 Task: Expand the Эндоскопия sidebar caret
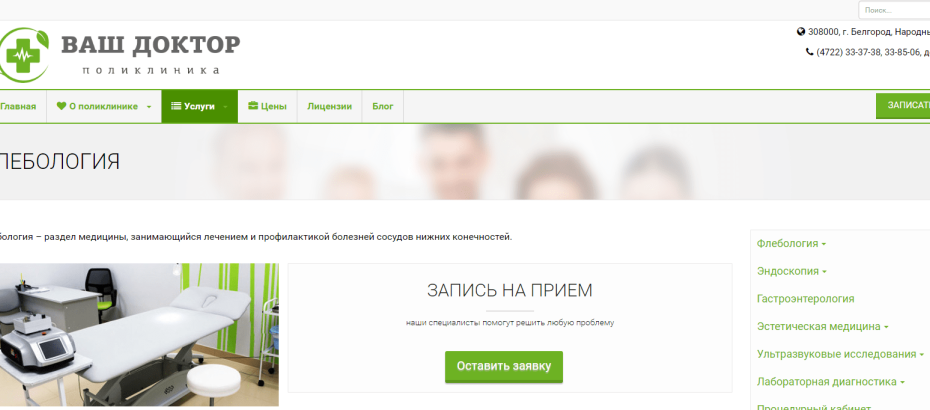[825, 272]
